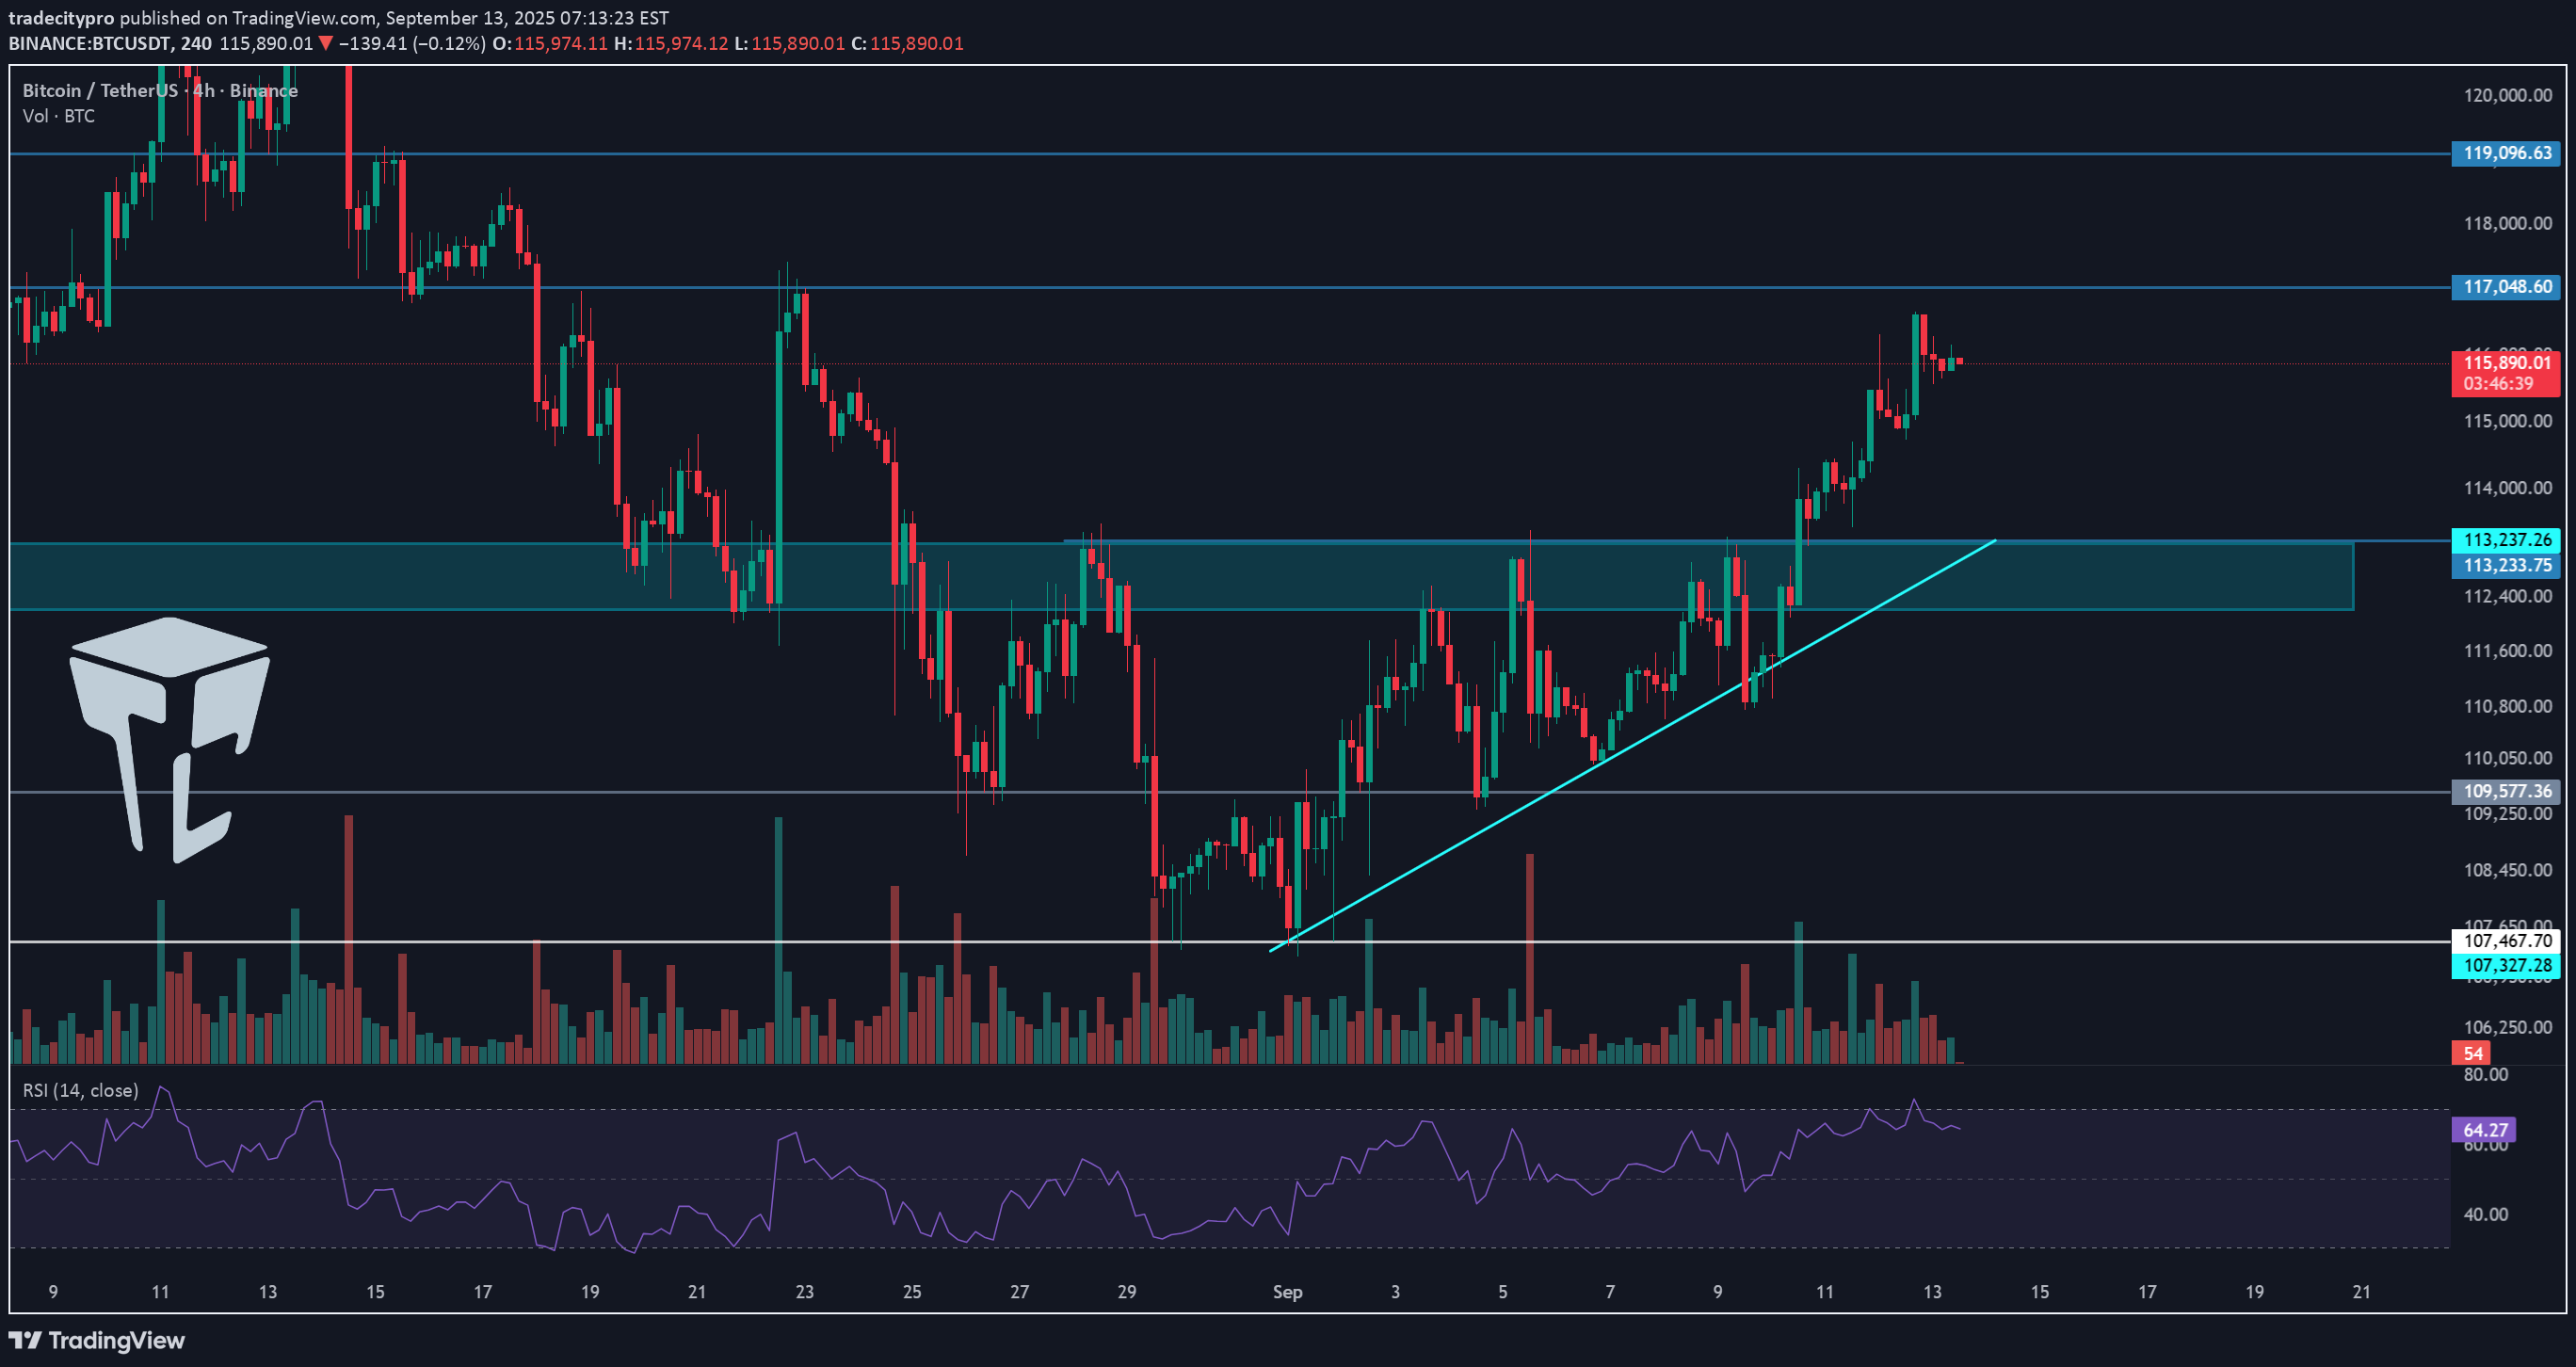Click the 110,050.00 price axis tick
The image size is (2576, 1367).
(x=2507, y=758)
